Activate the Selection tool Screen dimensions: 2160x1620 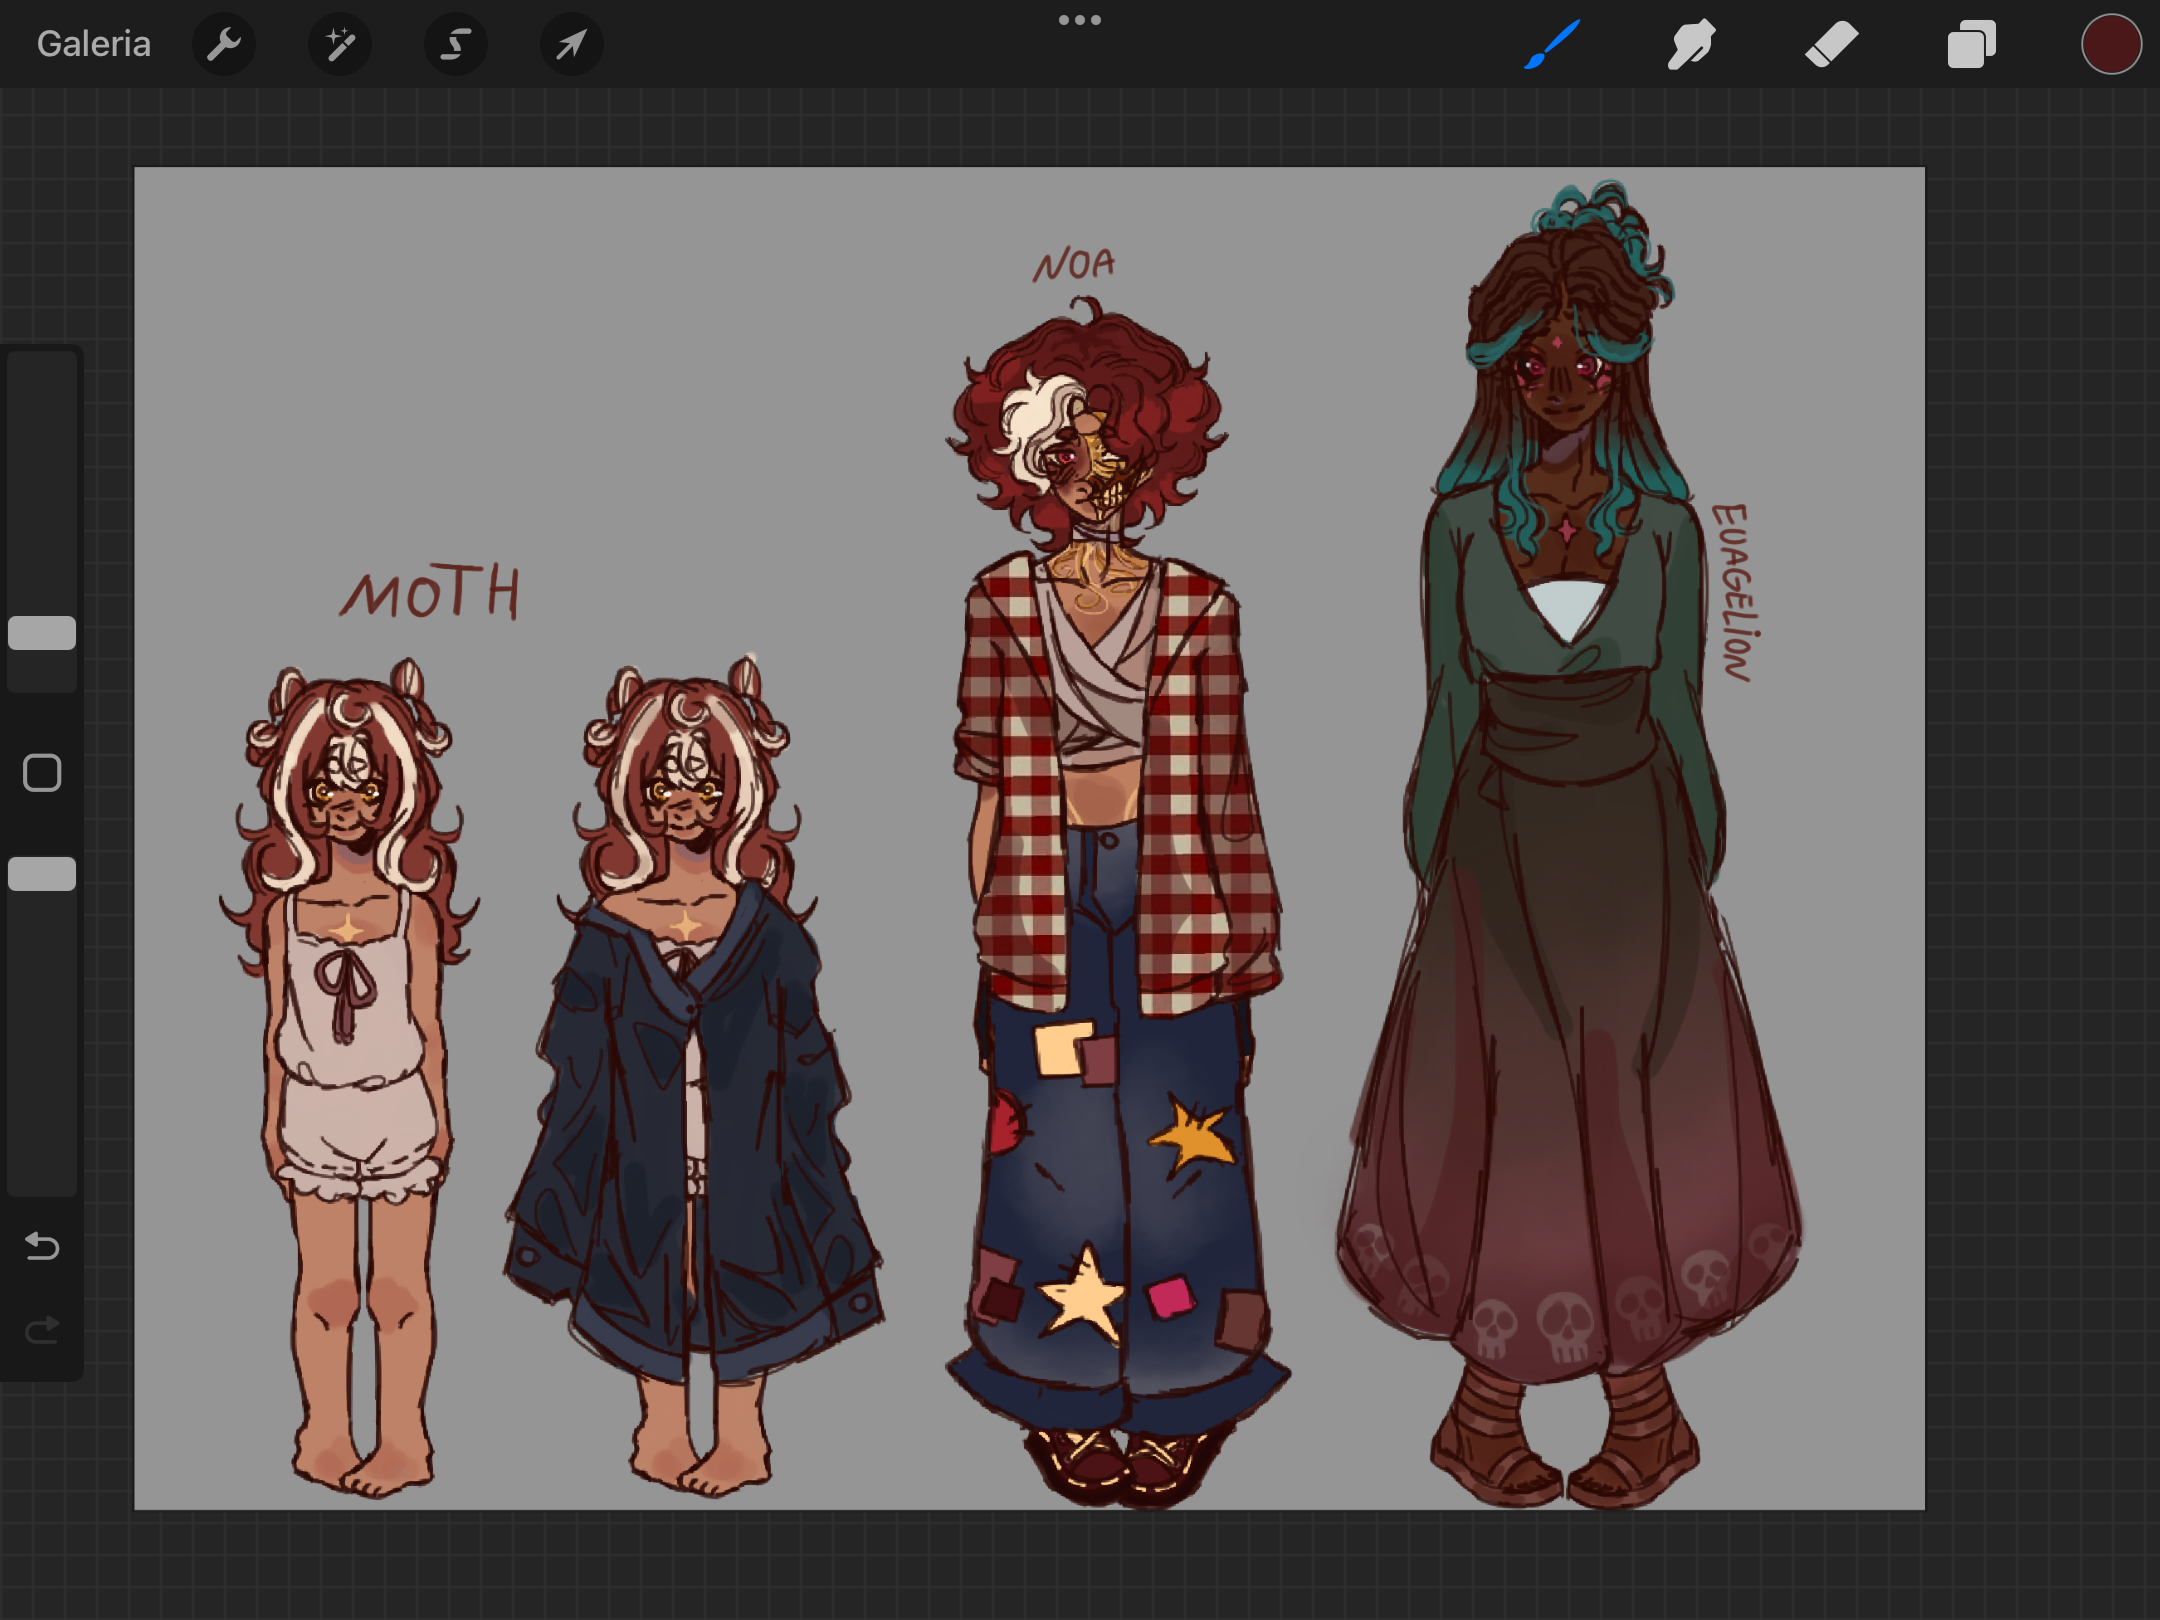coord(456,44)
